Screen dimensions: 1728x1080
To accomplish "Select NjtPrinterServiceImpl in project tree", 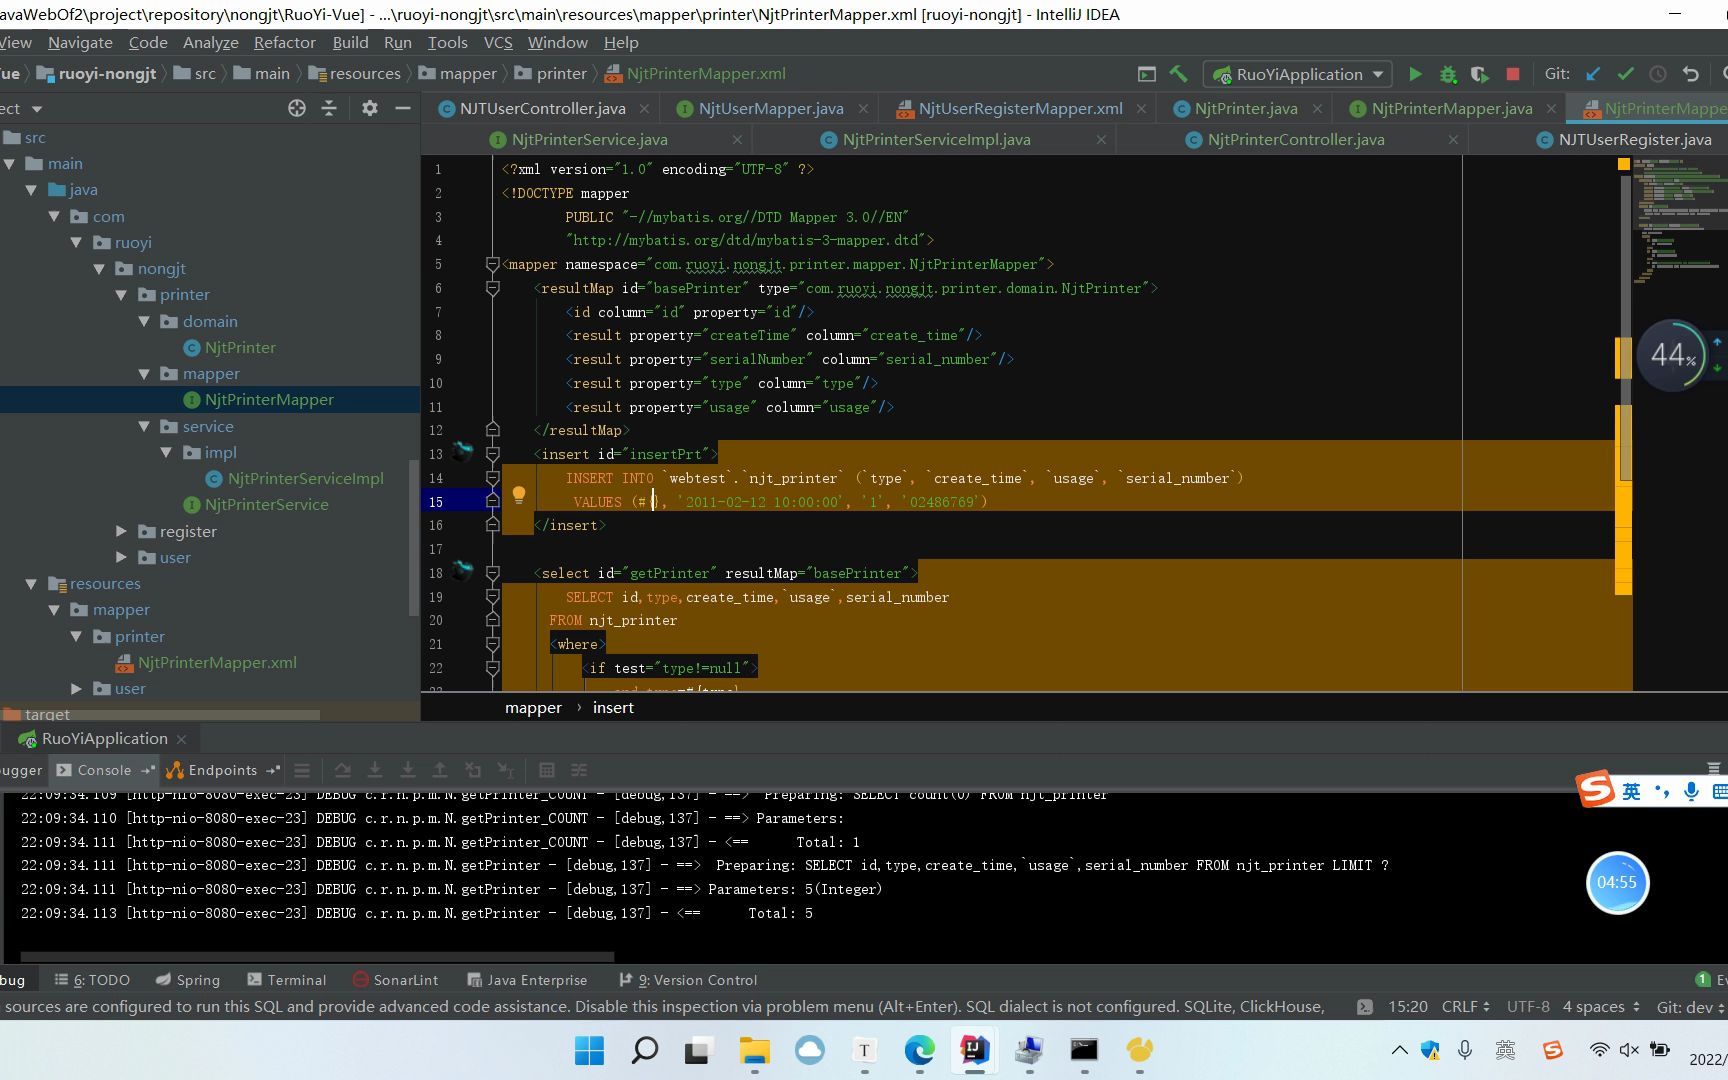I will 305,478.
